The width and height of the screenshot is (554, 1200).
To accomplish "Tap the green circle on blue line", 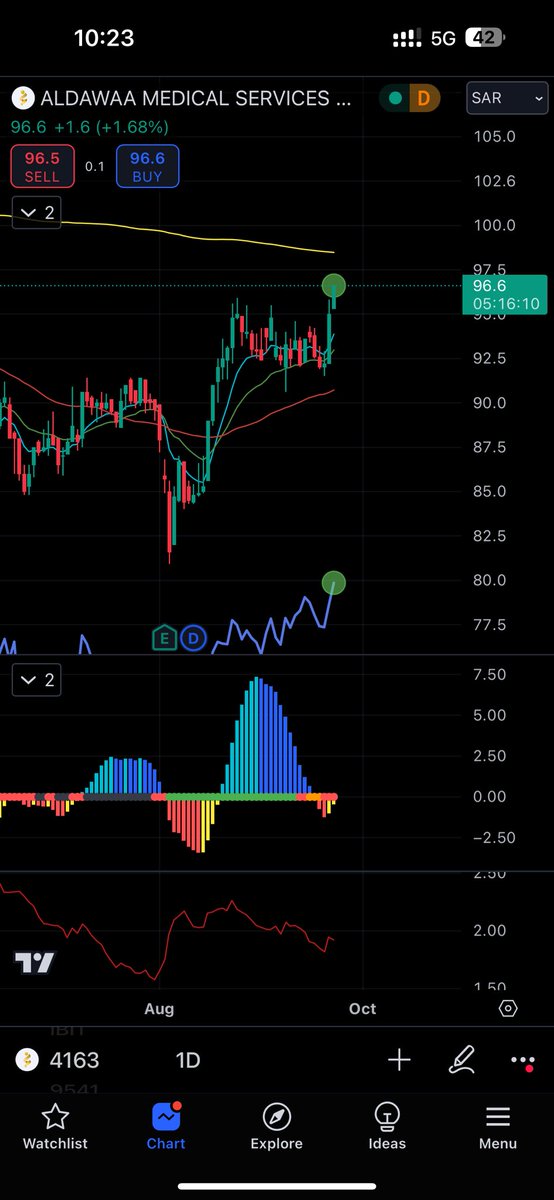I will coord(334,582).
